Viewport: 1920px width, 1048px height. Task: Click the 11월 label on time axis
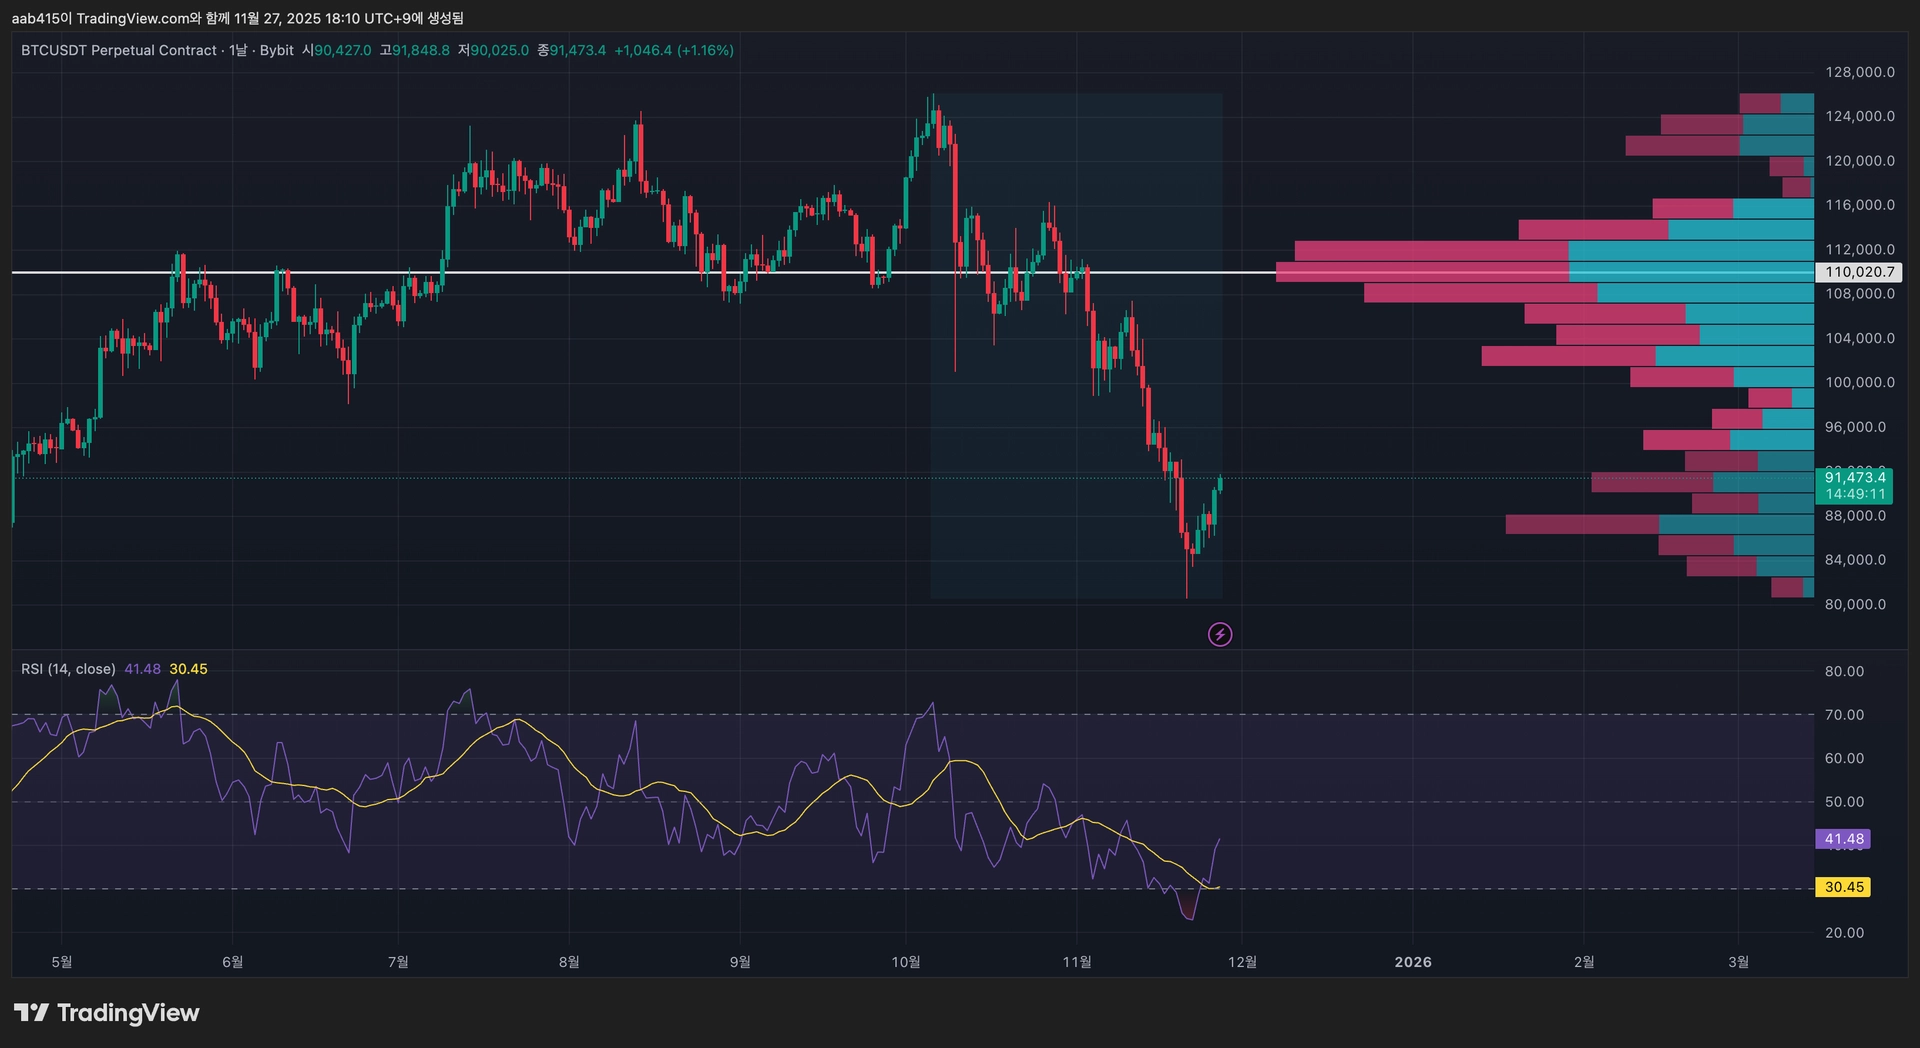pyautogui.click(x=1077, y=962)
